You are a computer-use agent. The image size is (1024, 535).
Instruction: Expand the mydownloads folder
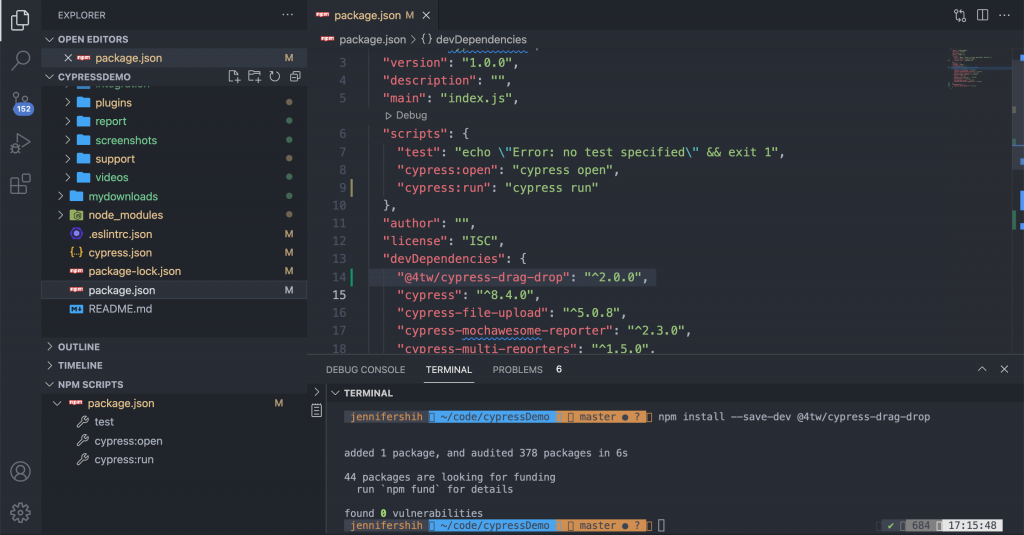pyautogui.click(x=60, y=196)
